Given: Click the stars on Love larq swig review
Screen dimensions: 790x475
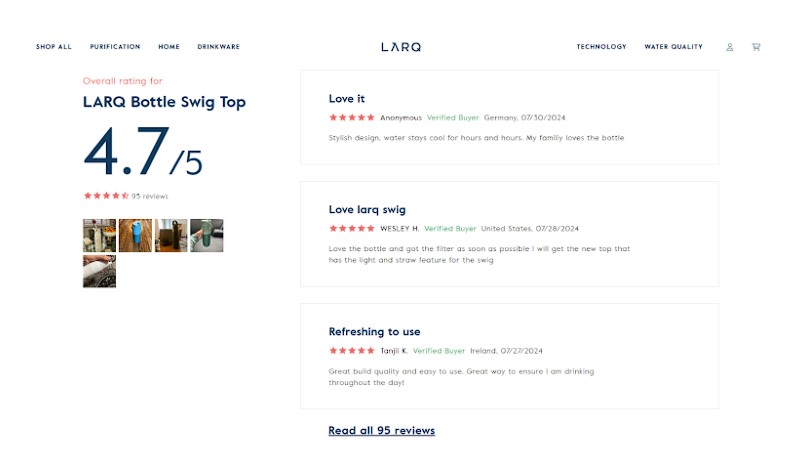Looking at the screenshot, I should (x=352, y=228).
